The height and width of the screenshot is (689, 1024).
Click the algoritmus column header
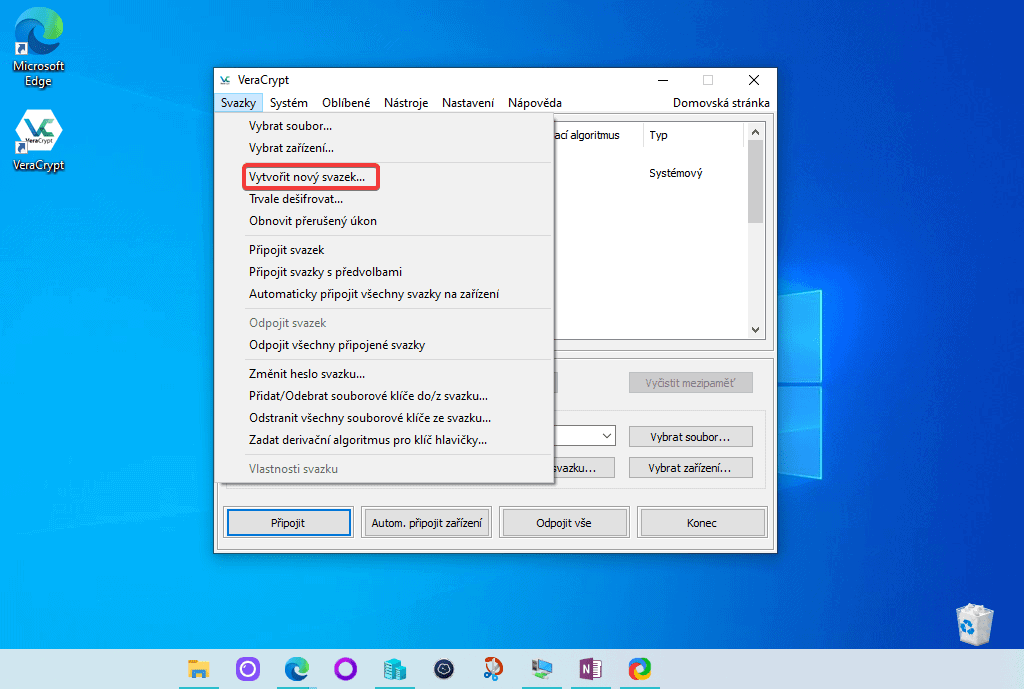pos(599,135)
